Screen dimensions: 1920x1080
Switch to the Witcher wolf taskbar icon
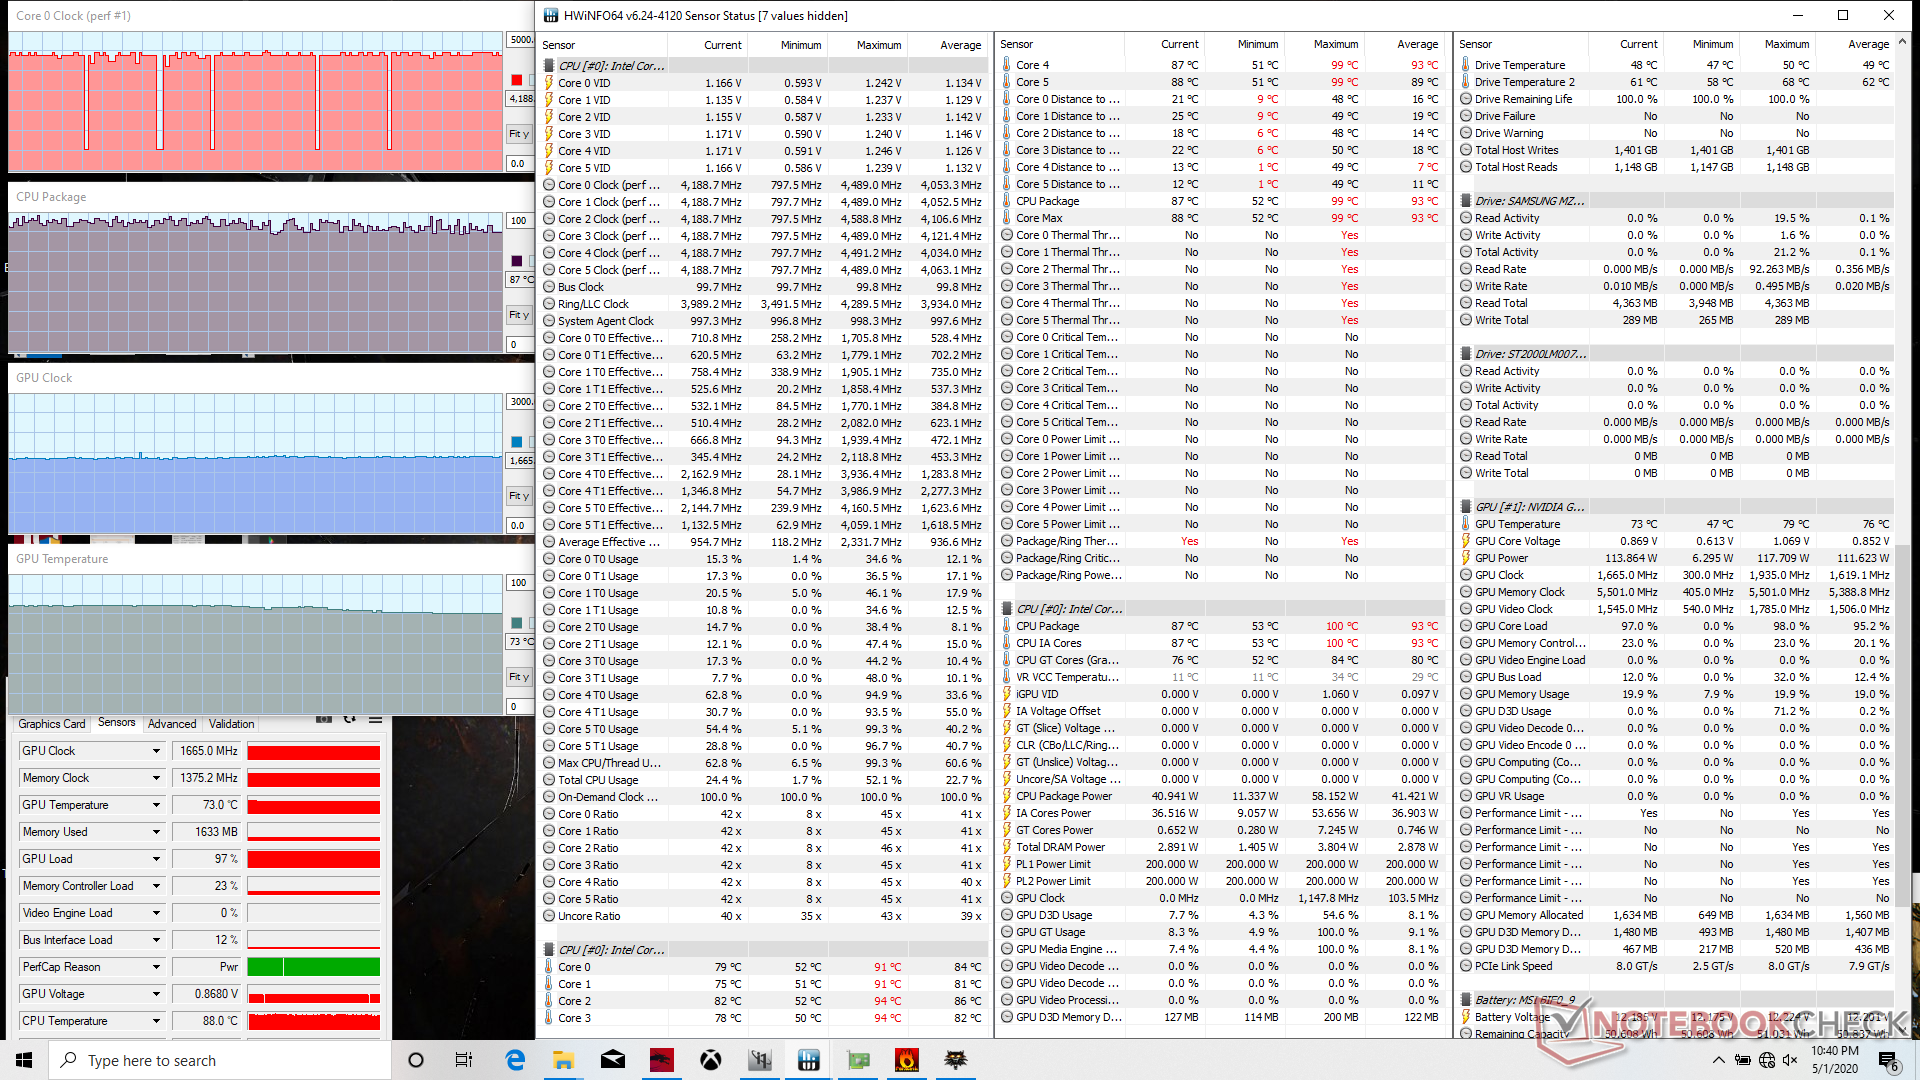tap(956, 1060)
